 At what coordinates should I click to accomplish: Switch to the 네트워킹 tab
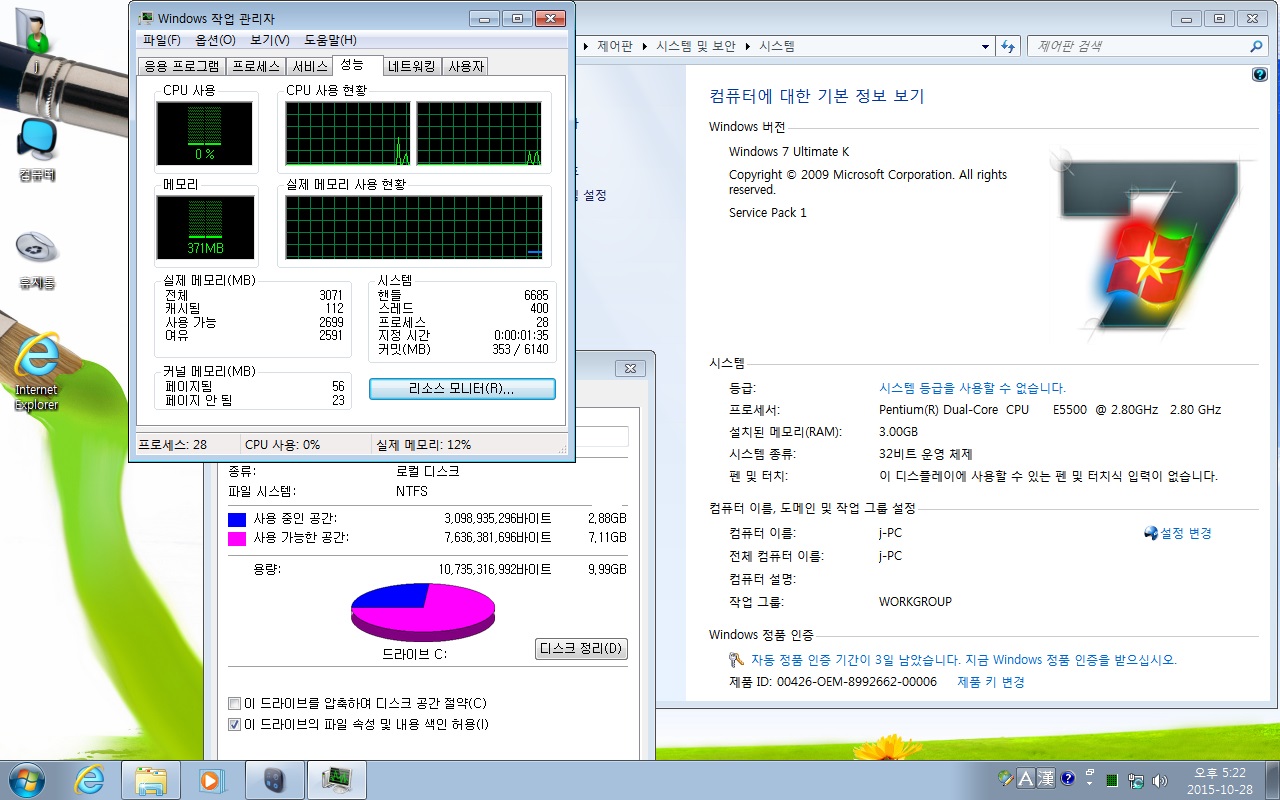pos(412,67)
